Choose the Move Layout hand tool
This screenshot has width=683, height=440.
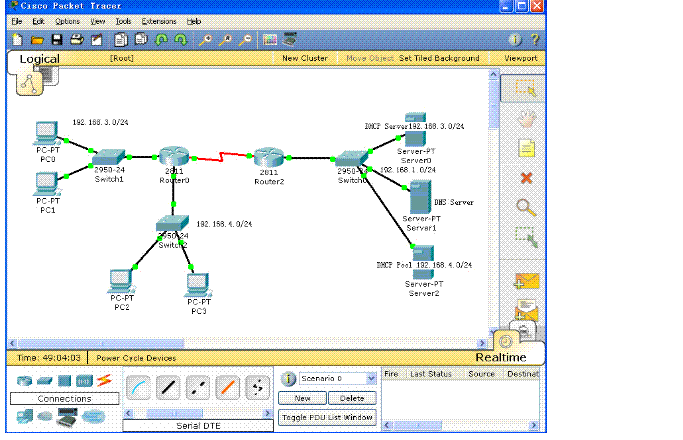tap(526, 119)
